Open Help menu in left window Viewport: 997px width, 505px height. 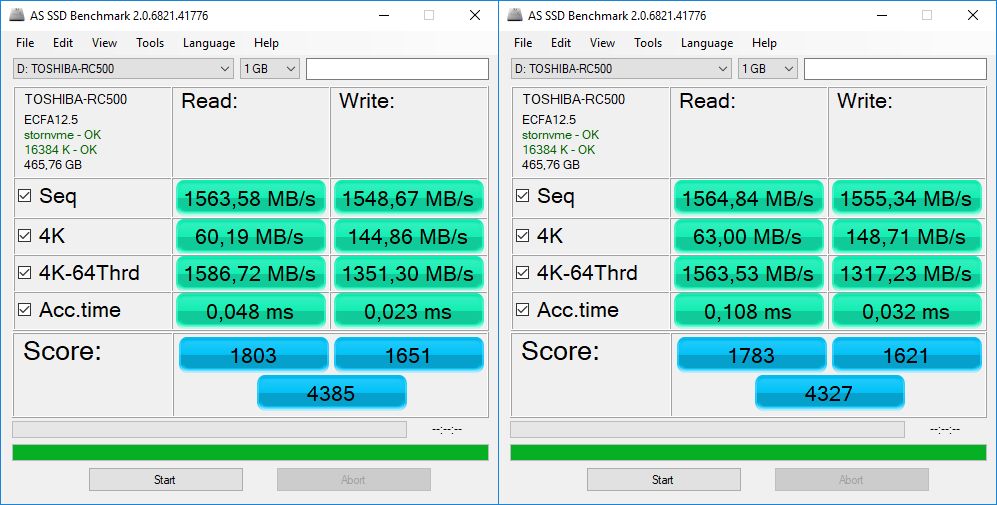click(x=266, y=43)
